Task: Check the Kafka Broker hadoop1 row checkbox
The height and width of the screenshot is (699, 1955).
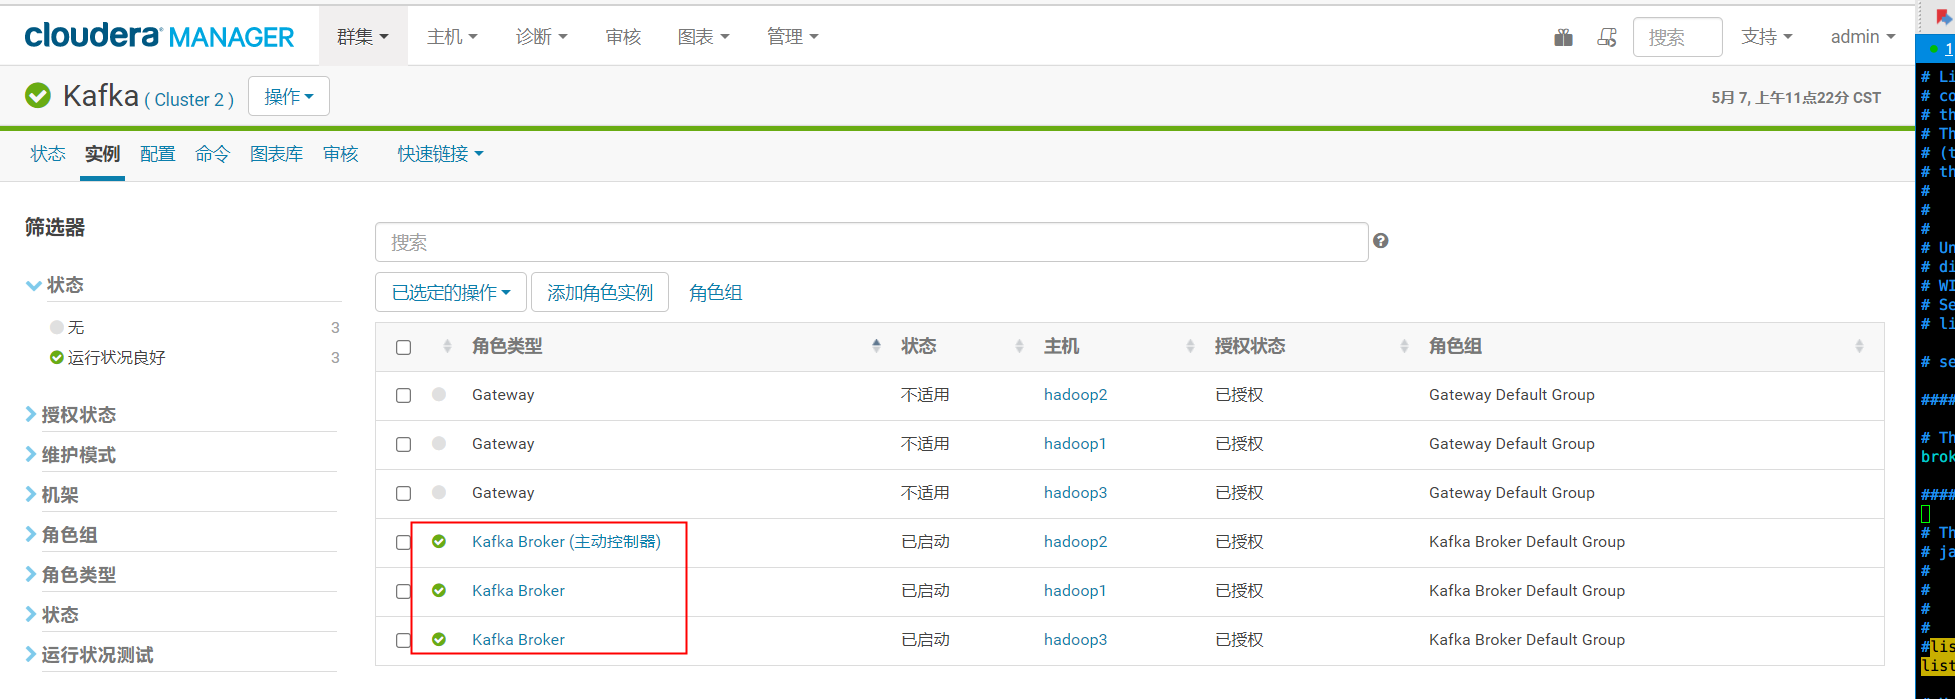Action: click(x=404, y=591)
